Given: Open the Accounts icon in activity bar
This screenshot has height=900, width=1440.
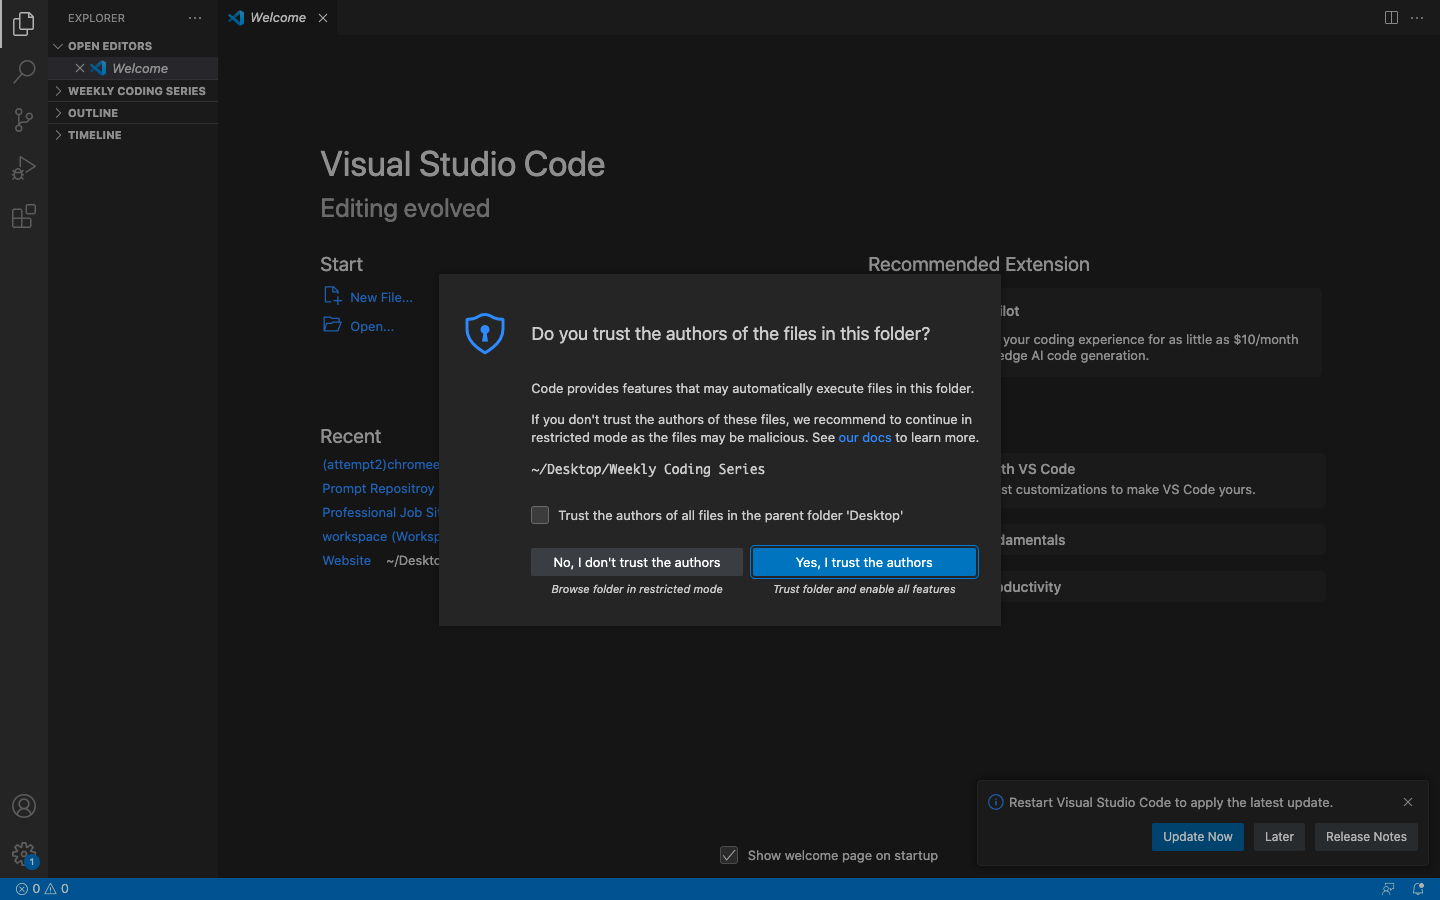Looking at the screenshot, I should tap(24, 806).
